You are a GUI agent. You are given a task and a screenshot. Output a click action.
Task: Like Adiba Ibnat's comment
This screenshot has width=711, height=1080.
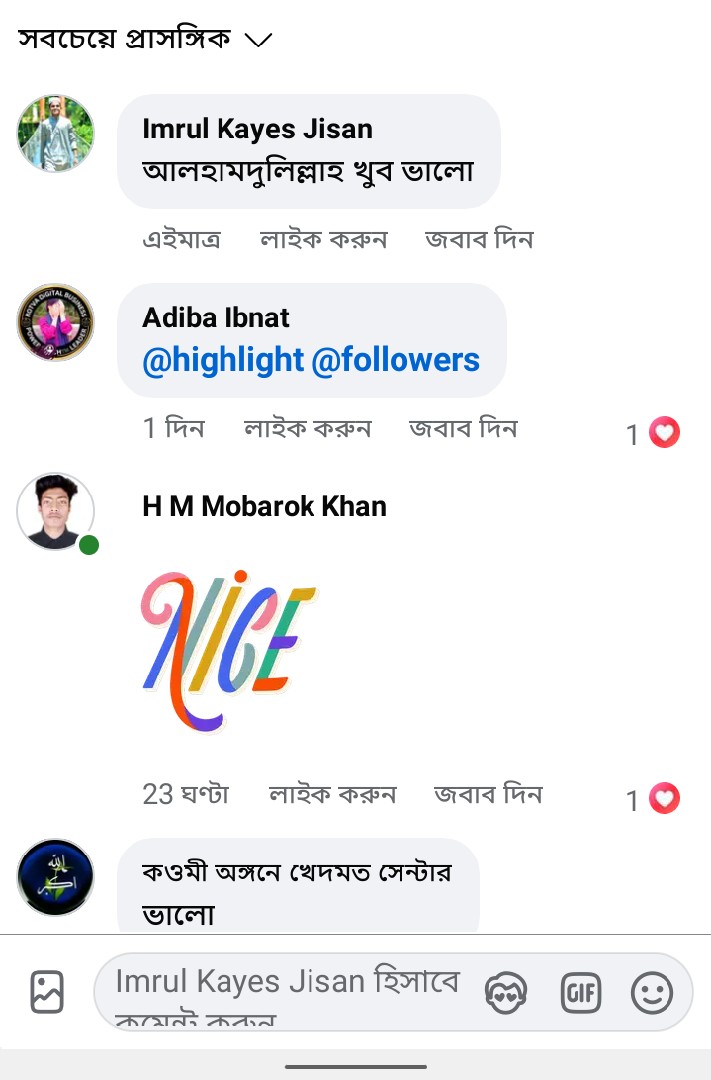point(307,429)
